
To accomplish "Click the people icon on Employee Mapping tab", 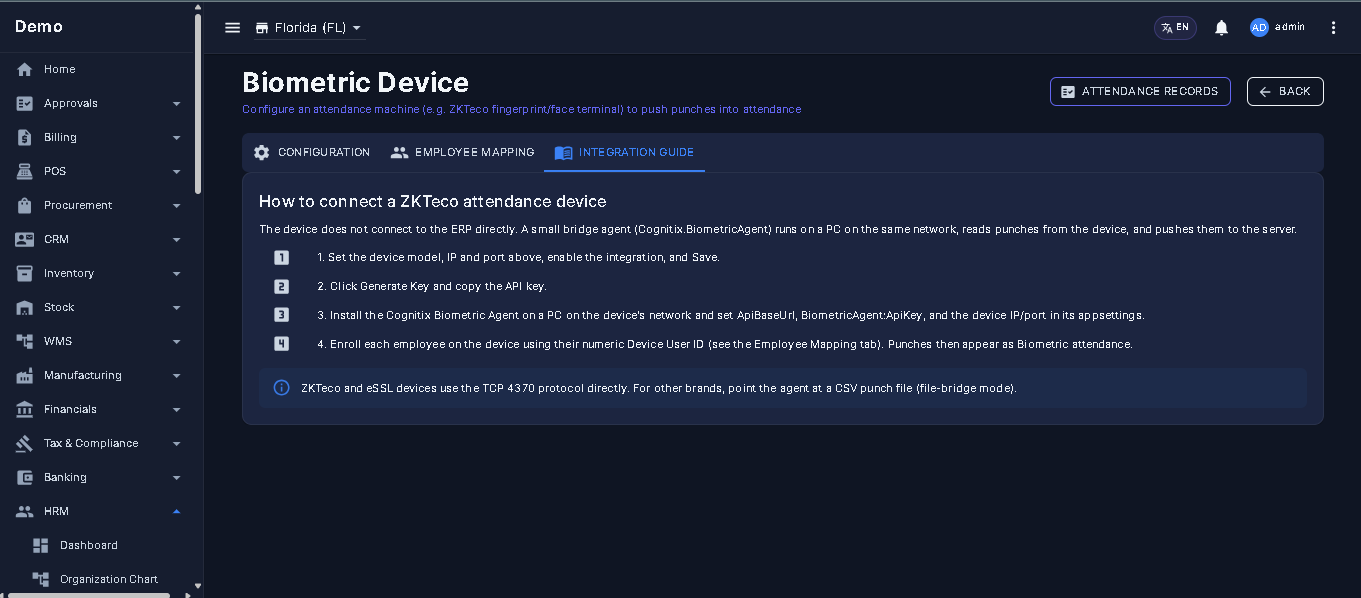I will (399, 153).
